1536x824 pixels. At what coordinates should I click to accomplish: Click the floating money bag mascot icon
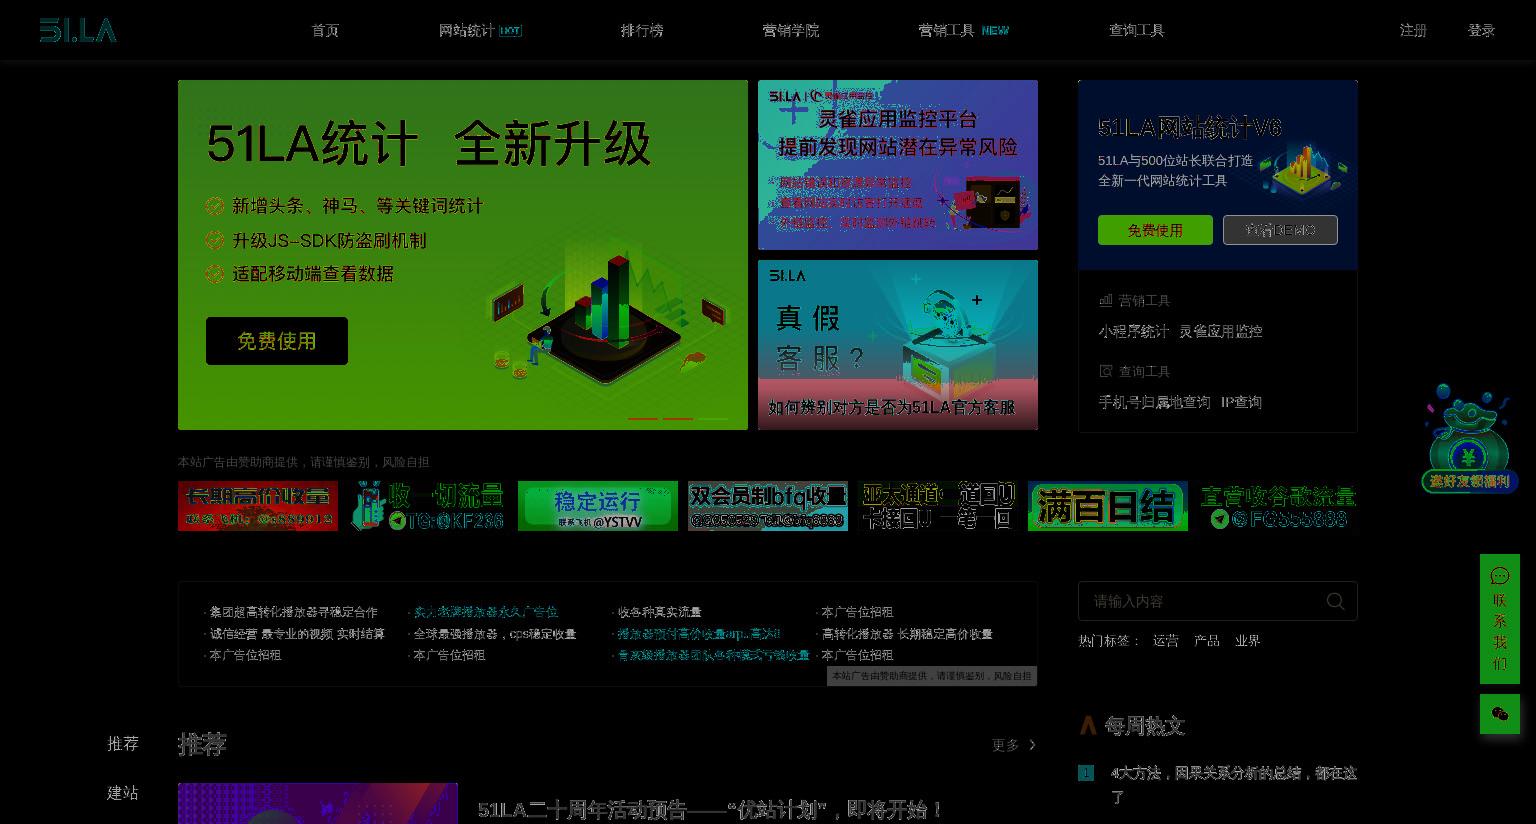[x=1468, y=438]
